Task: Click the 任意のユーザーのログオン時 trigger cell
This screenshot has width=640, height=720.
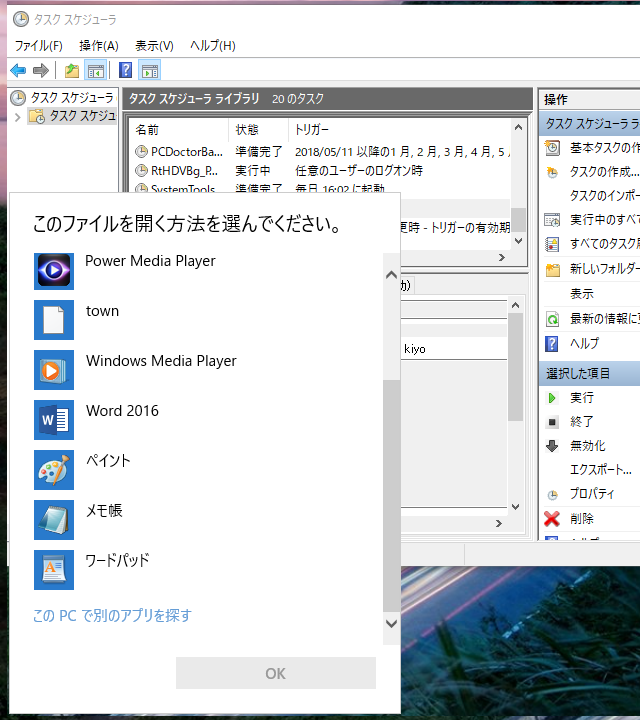Action: click(359, 171)
